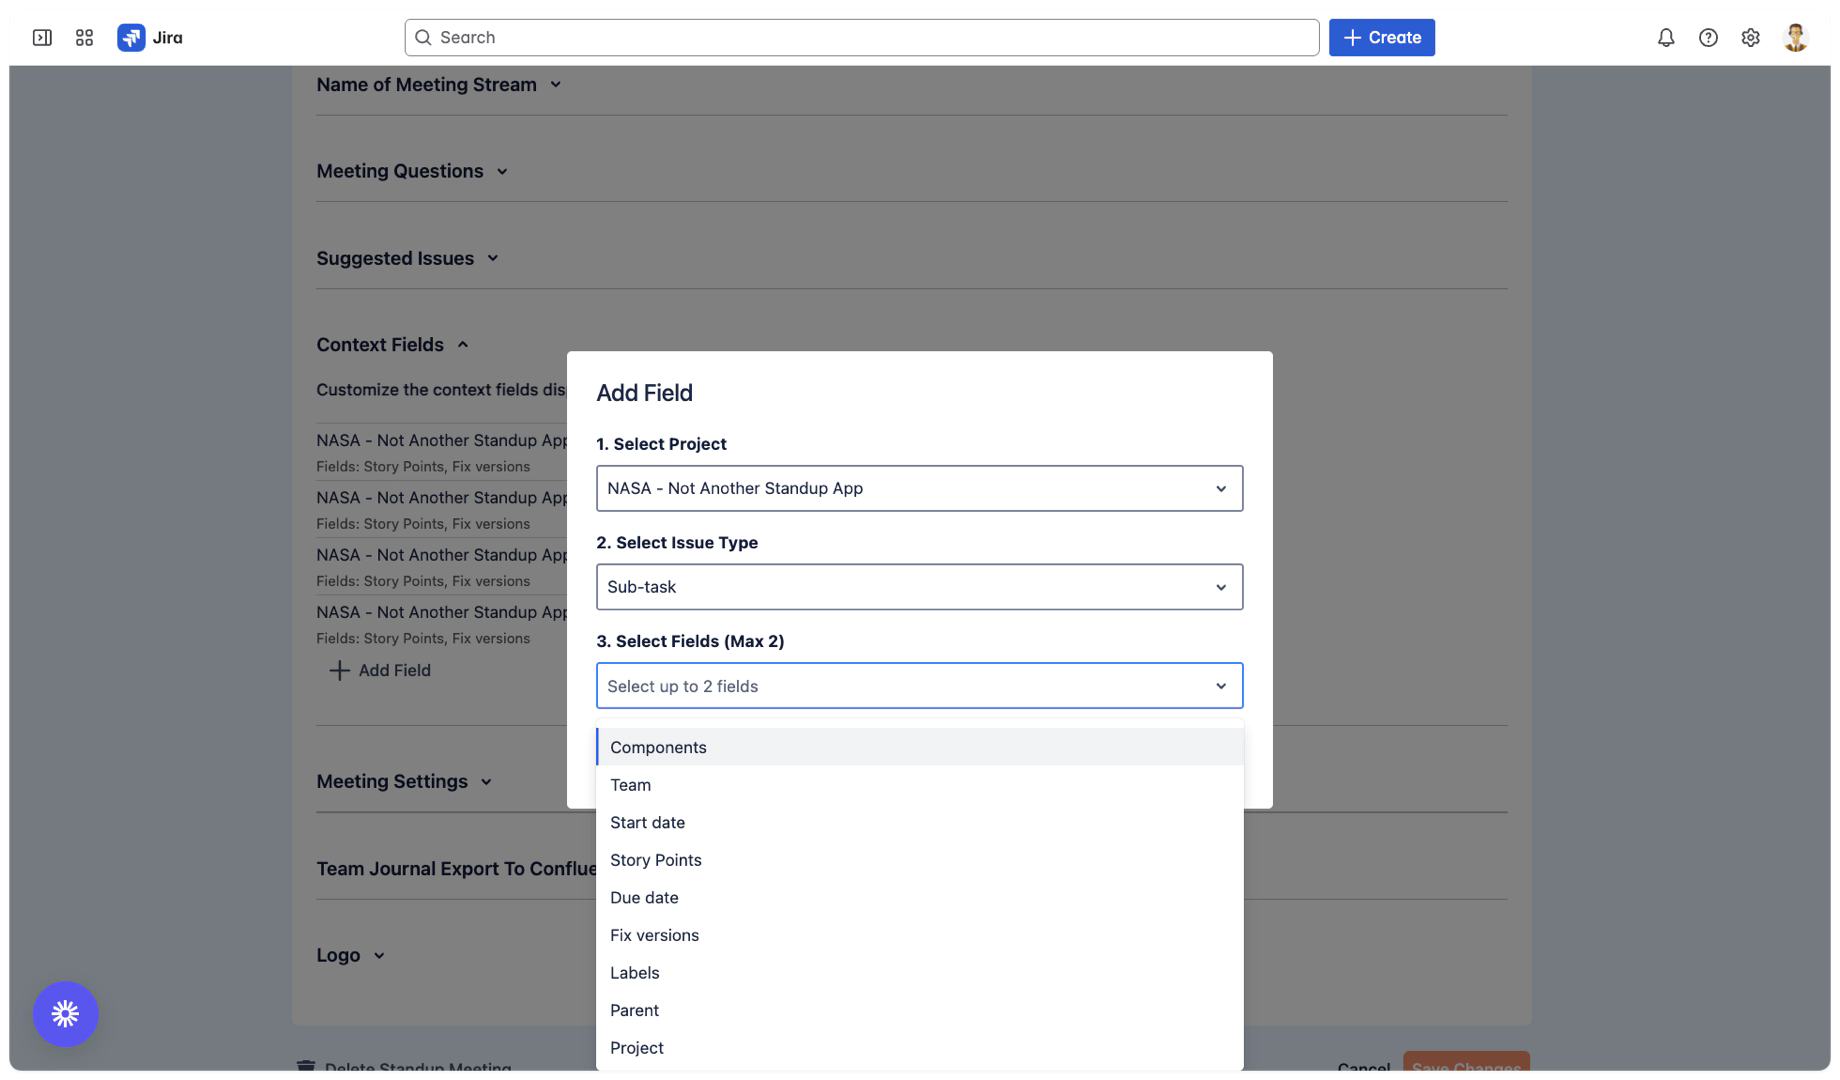Click the Add Field dialog heading

[x=644, y=393]
